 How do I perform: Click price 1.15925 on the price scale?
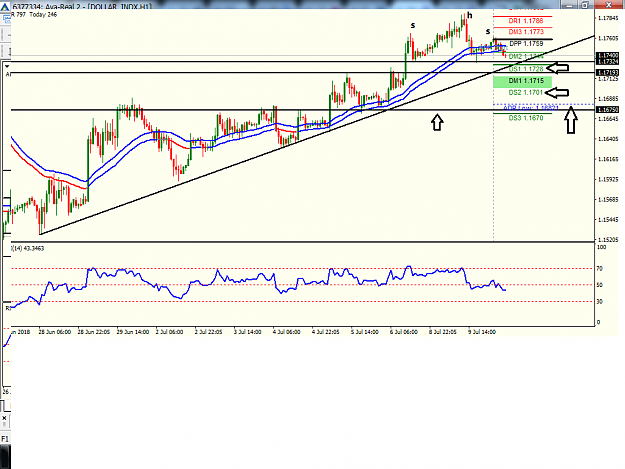click(608, 179)
